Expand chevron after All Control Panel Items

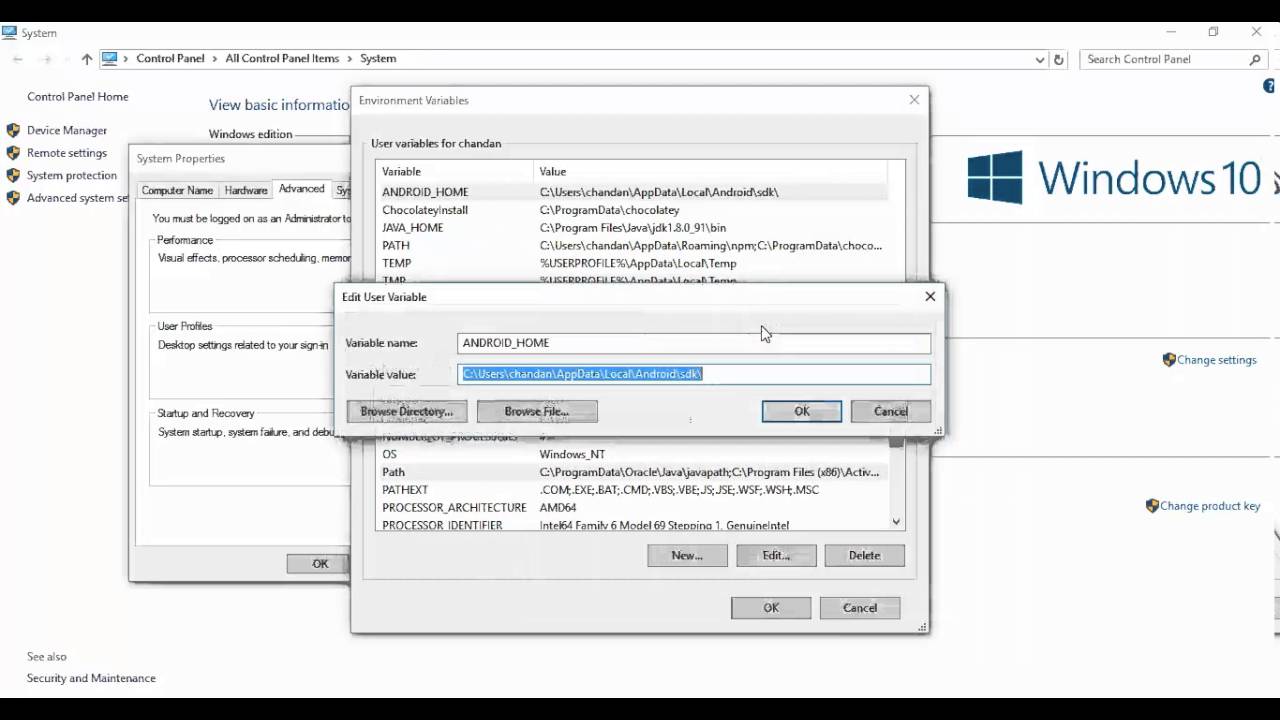pos(350,59)
